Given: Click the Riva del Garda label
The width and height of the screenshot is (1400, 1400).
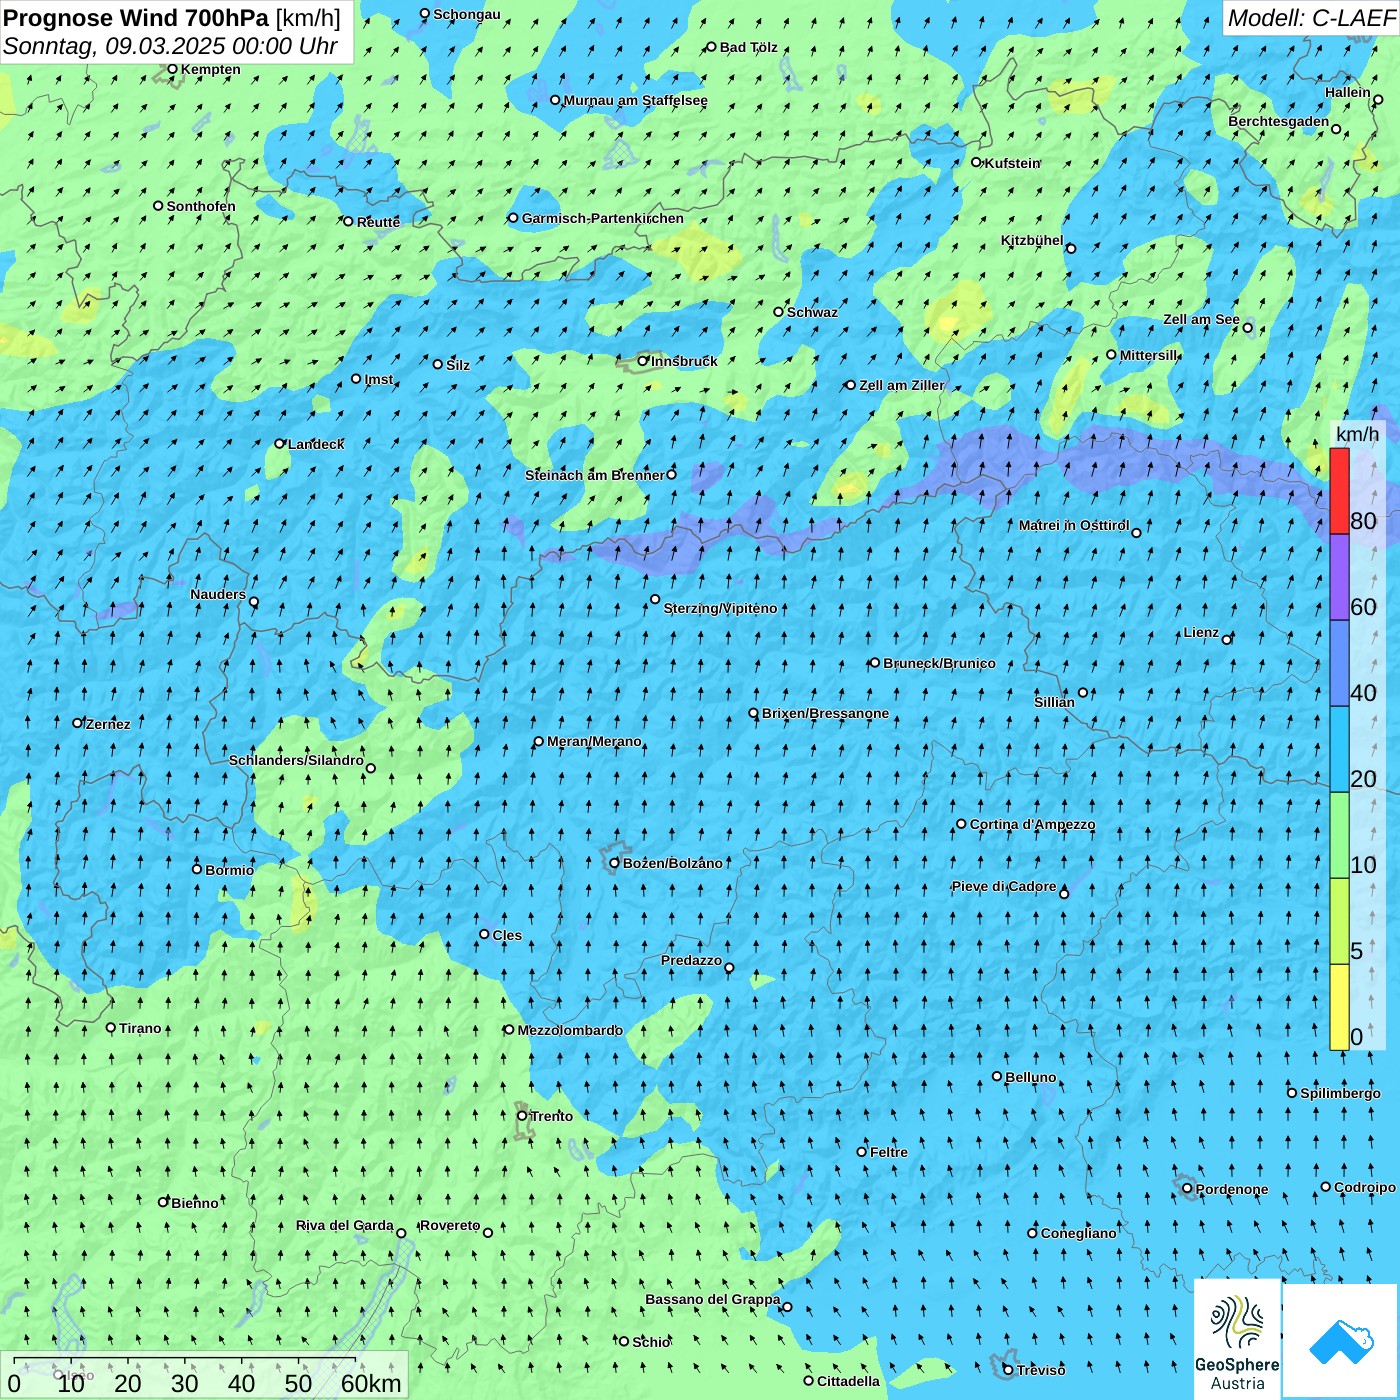Looking at the screenshot, I should [345, 1225].
